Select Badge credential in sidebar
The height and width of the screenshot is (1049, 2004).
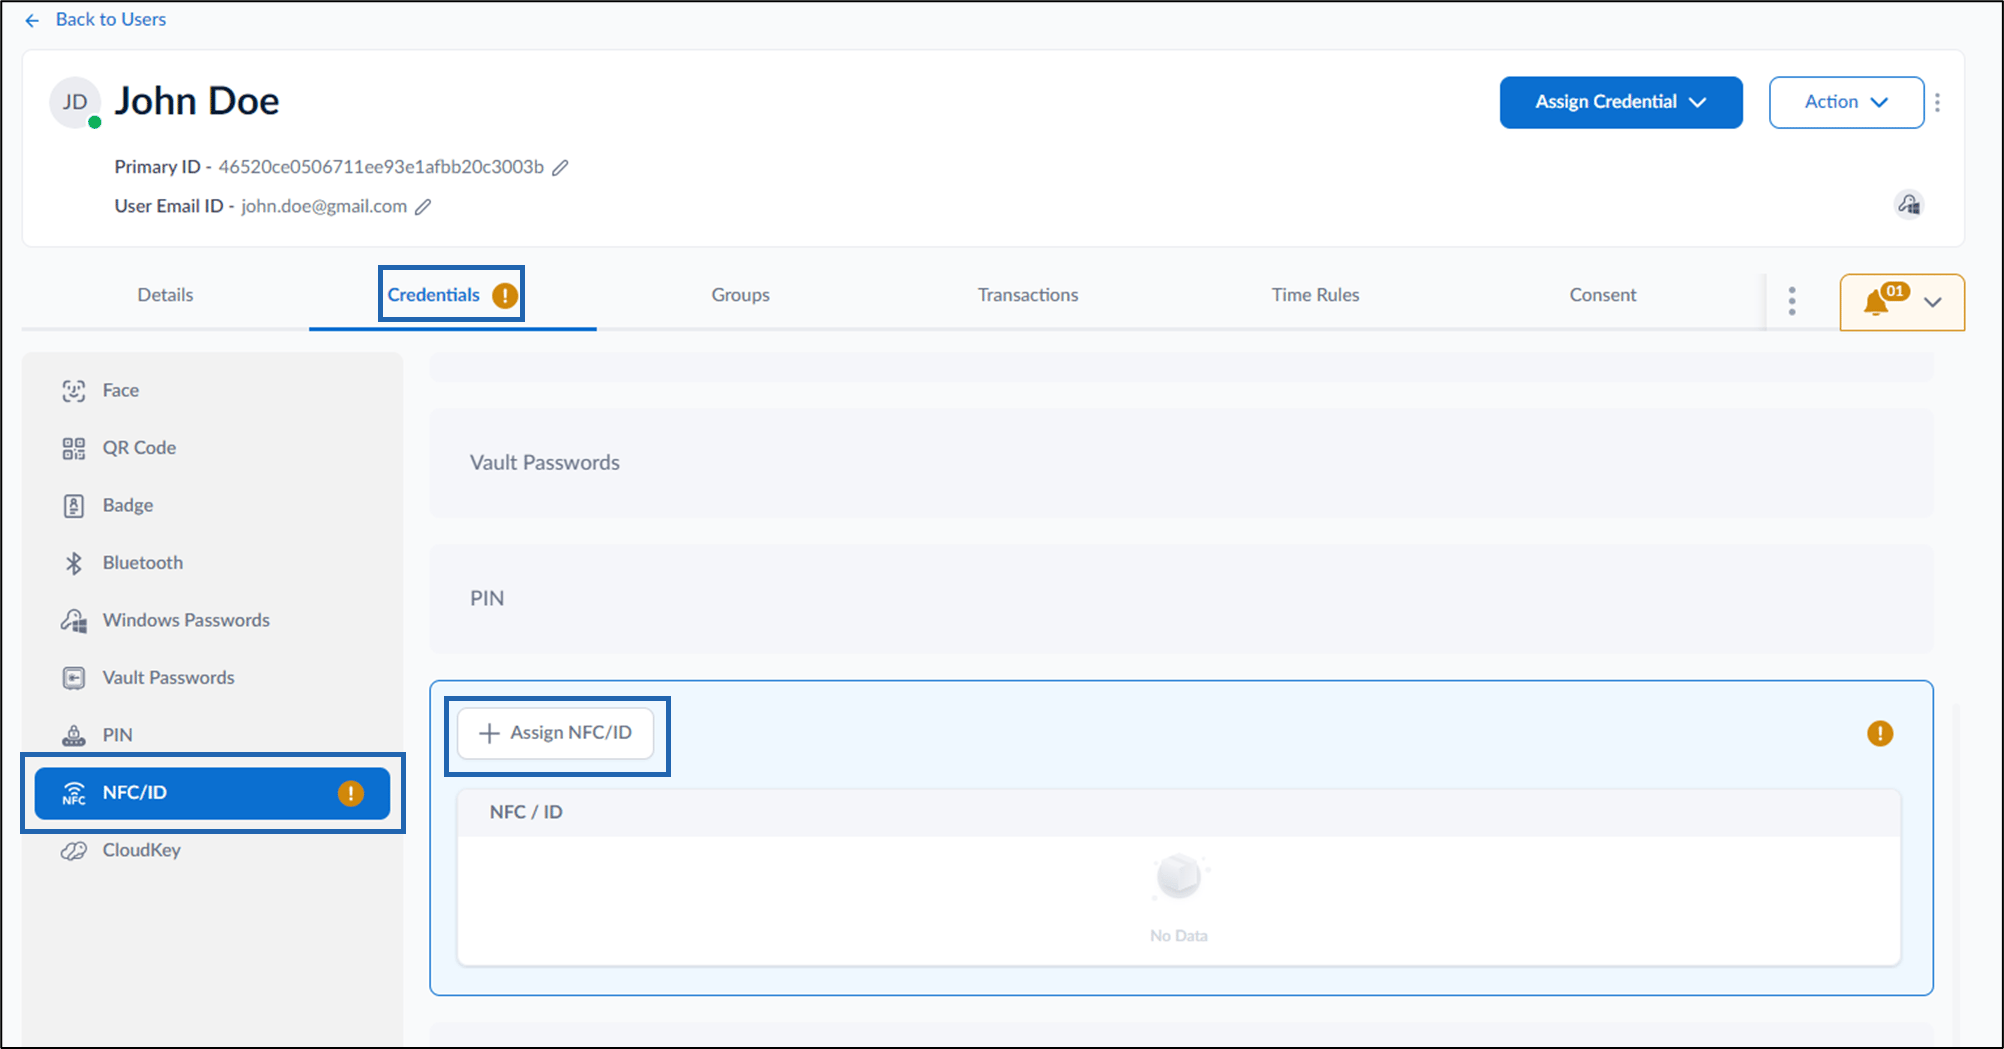[x=212, y=506]
